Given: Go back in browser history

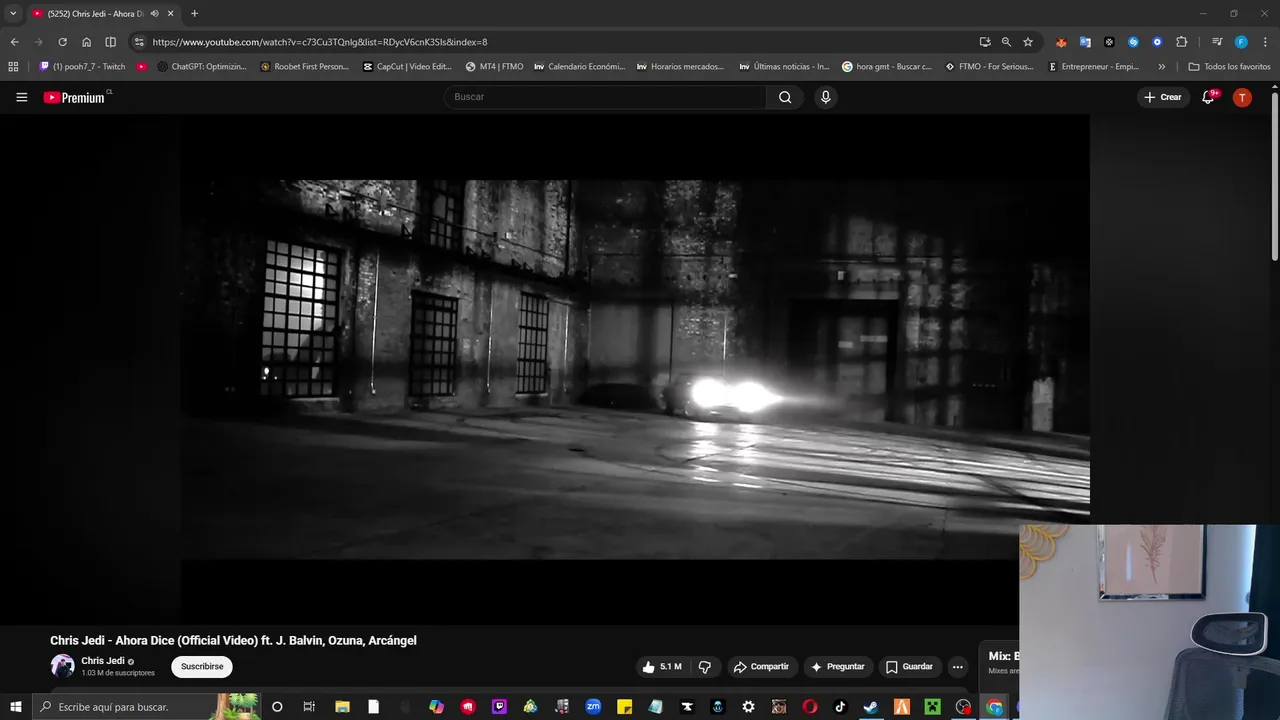Looking at the screenshot, I should tap(14, 42).
